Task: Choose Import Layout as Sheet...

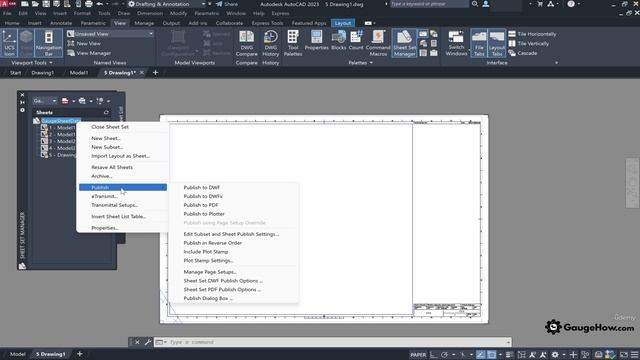Action: [122, 156]
